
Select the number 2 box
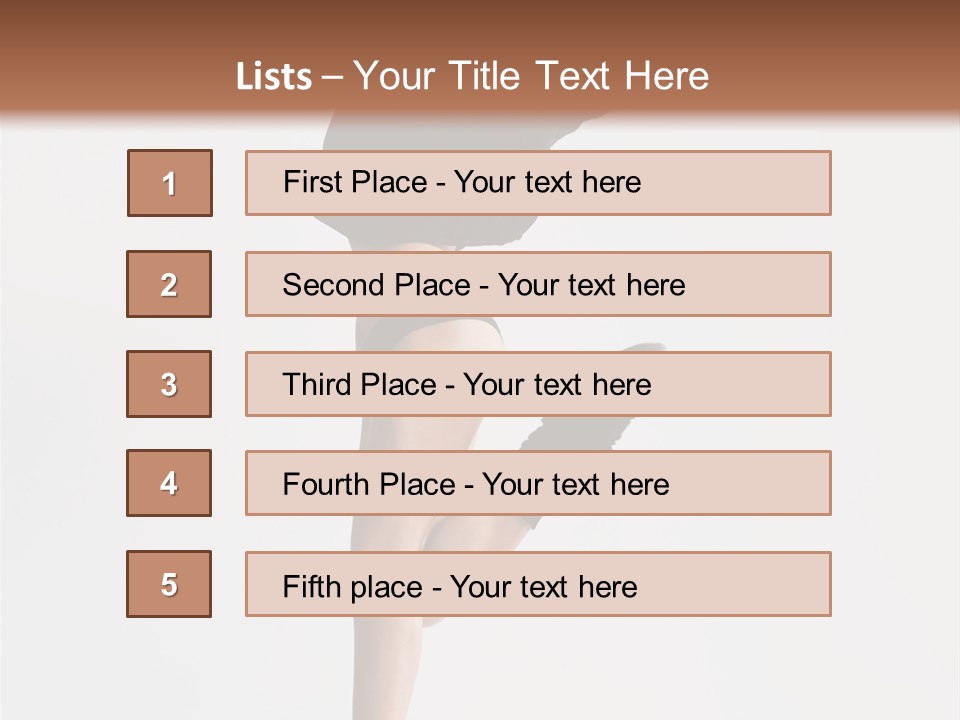(x=169, y=284)
